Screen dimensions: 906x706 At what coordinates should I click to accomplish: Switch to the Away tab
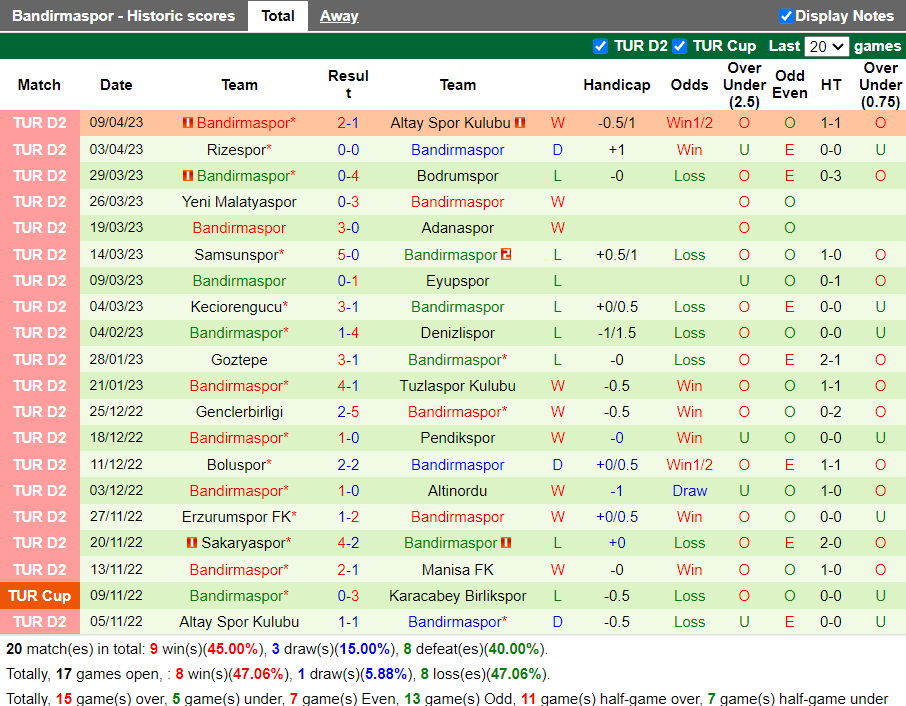coord(339,16)
